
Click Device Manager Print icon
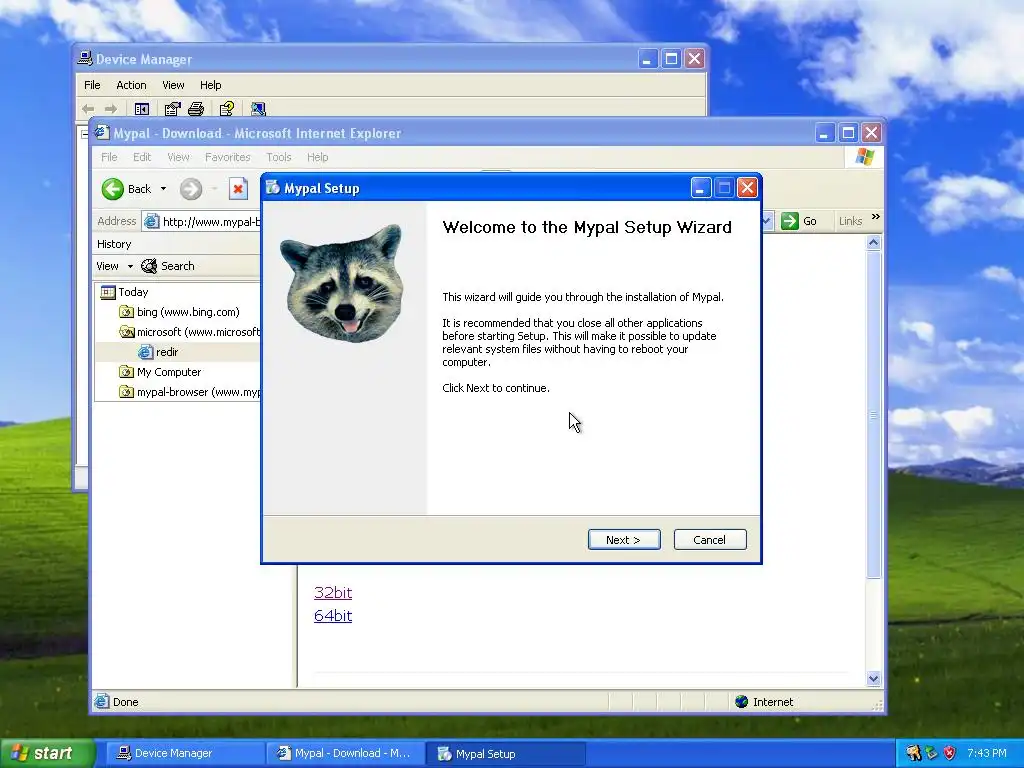[x=196, y=109]
